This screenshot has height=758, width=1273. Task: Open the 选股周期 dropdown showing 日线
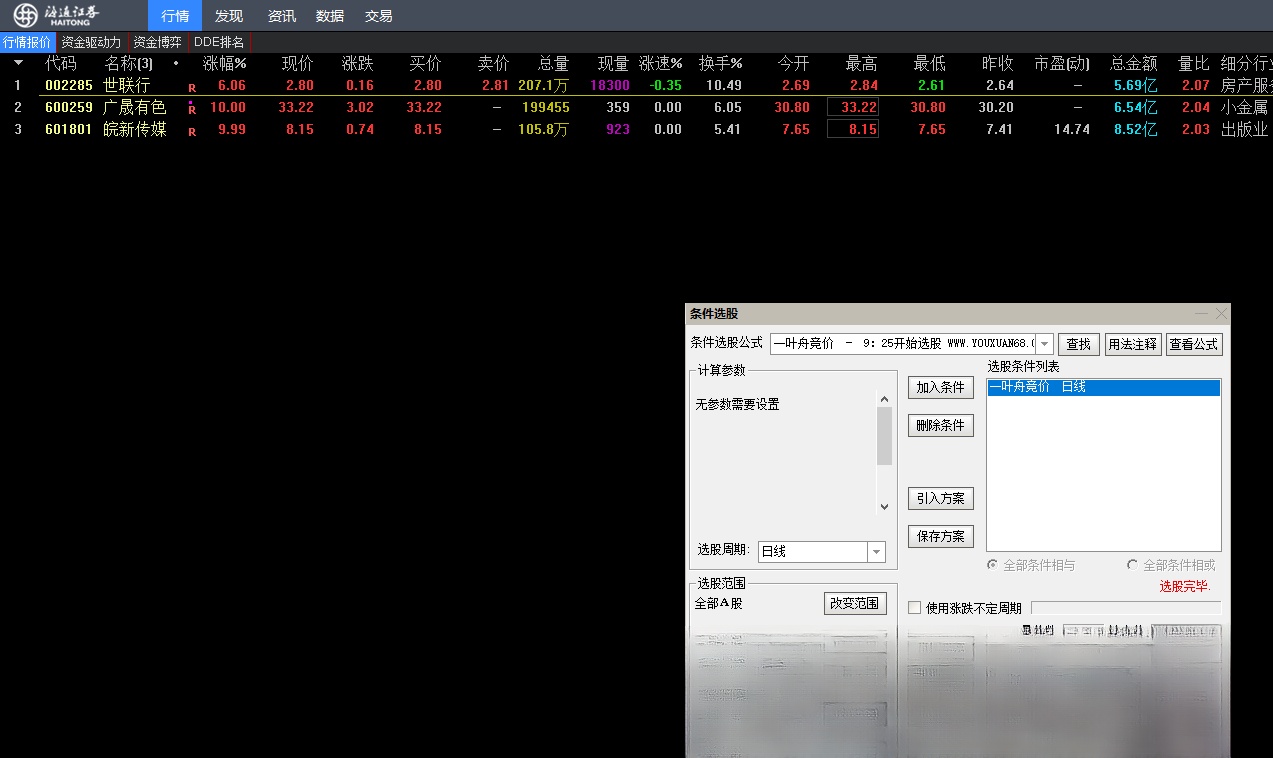874,551
